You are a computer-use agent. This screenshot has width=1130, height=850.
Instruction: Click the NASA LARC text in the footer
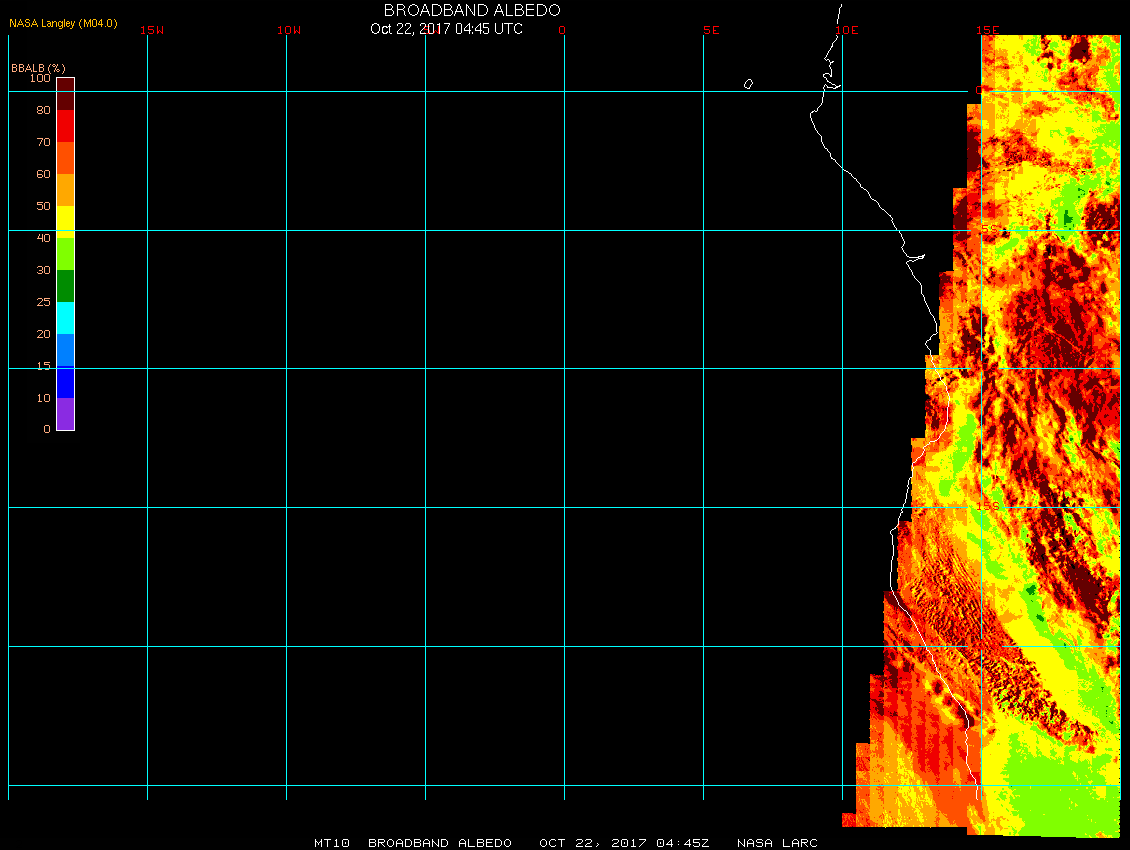coord(777,843)
